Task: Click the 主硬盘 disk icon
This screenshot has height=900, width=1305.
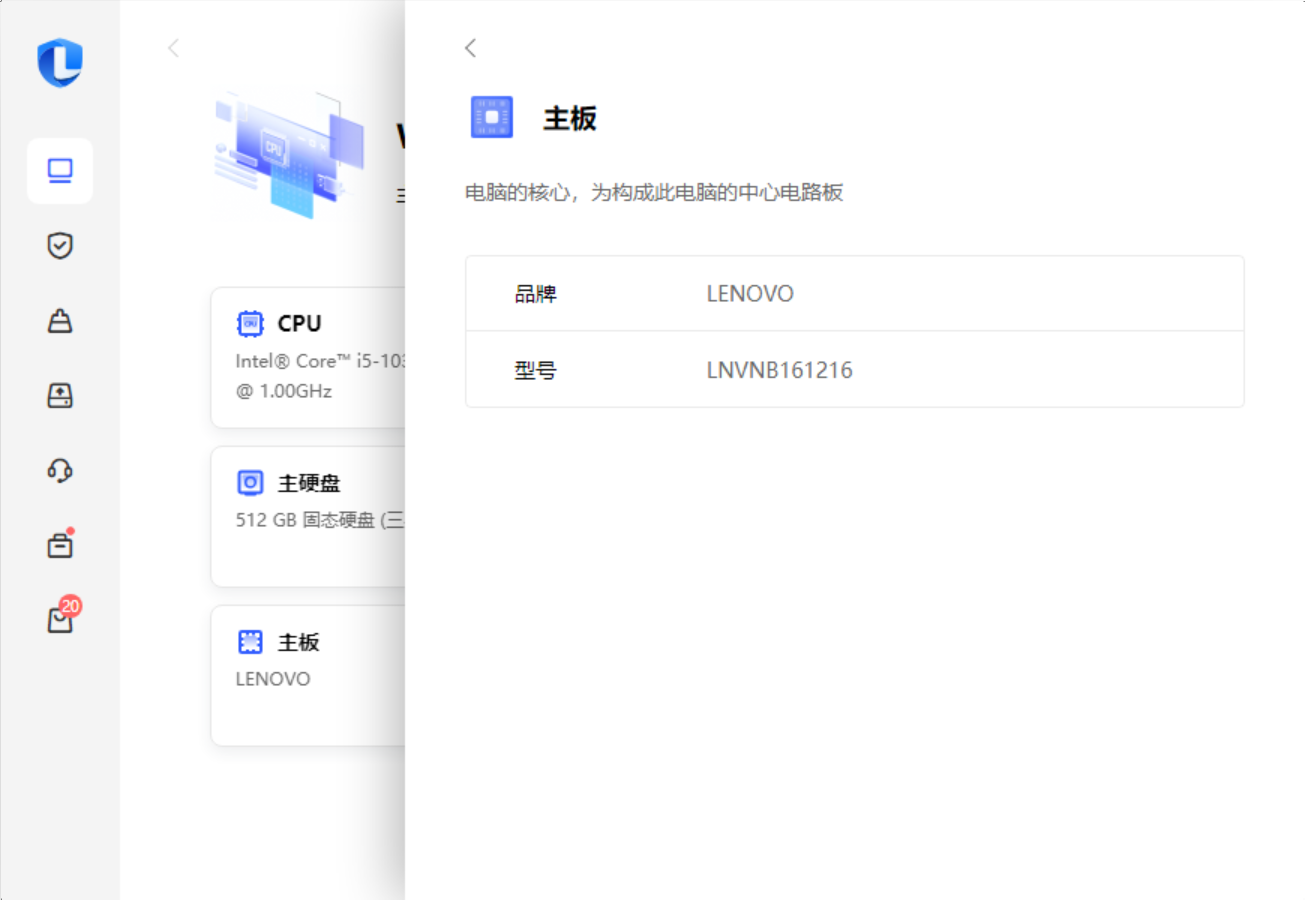Action: (x=250, y=483)
